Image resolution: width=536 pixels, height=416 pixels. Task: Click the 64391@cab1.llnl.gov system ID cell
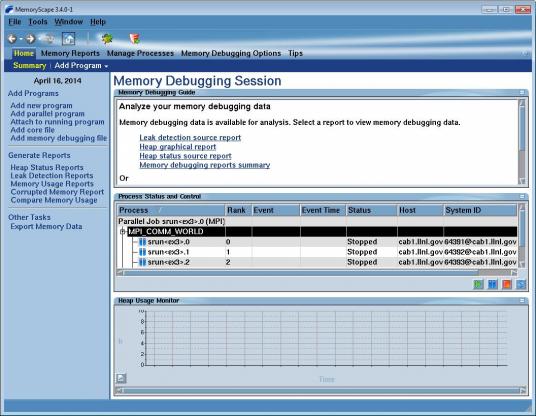coord(480,242)
